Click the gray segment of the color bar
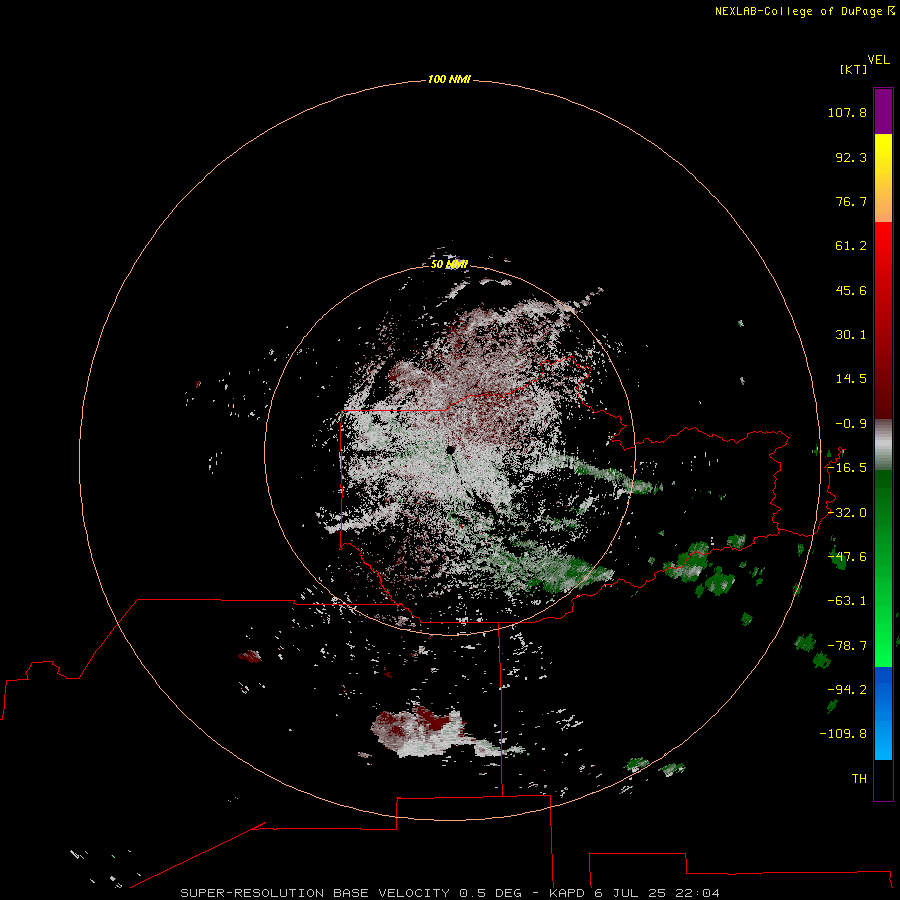The height and width of the screenshot is (900, 900). (x=883, y=445)
